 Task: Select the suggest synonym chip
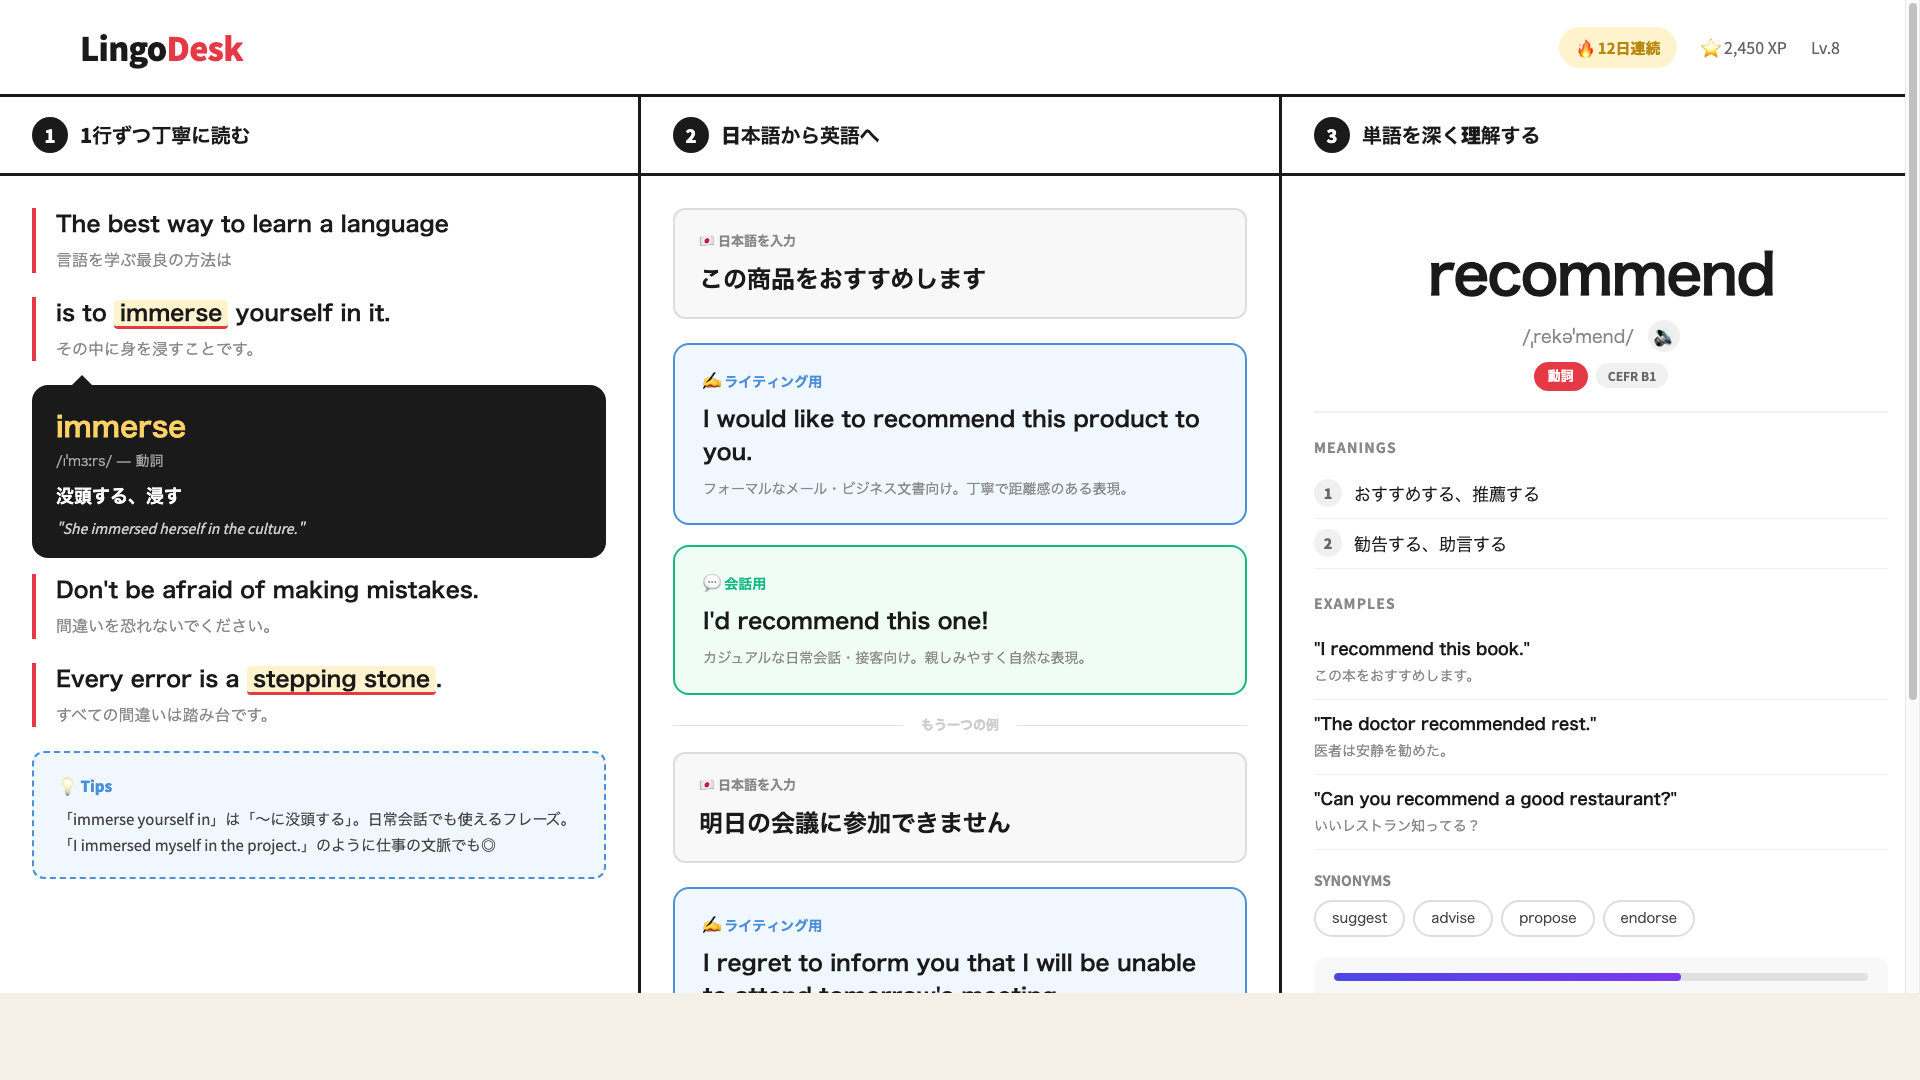1359,918
